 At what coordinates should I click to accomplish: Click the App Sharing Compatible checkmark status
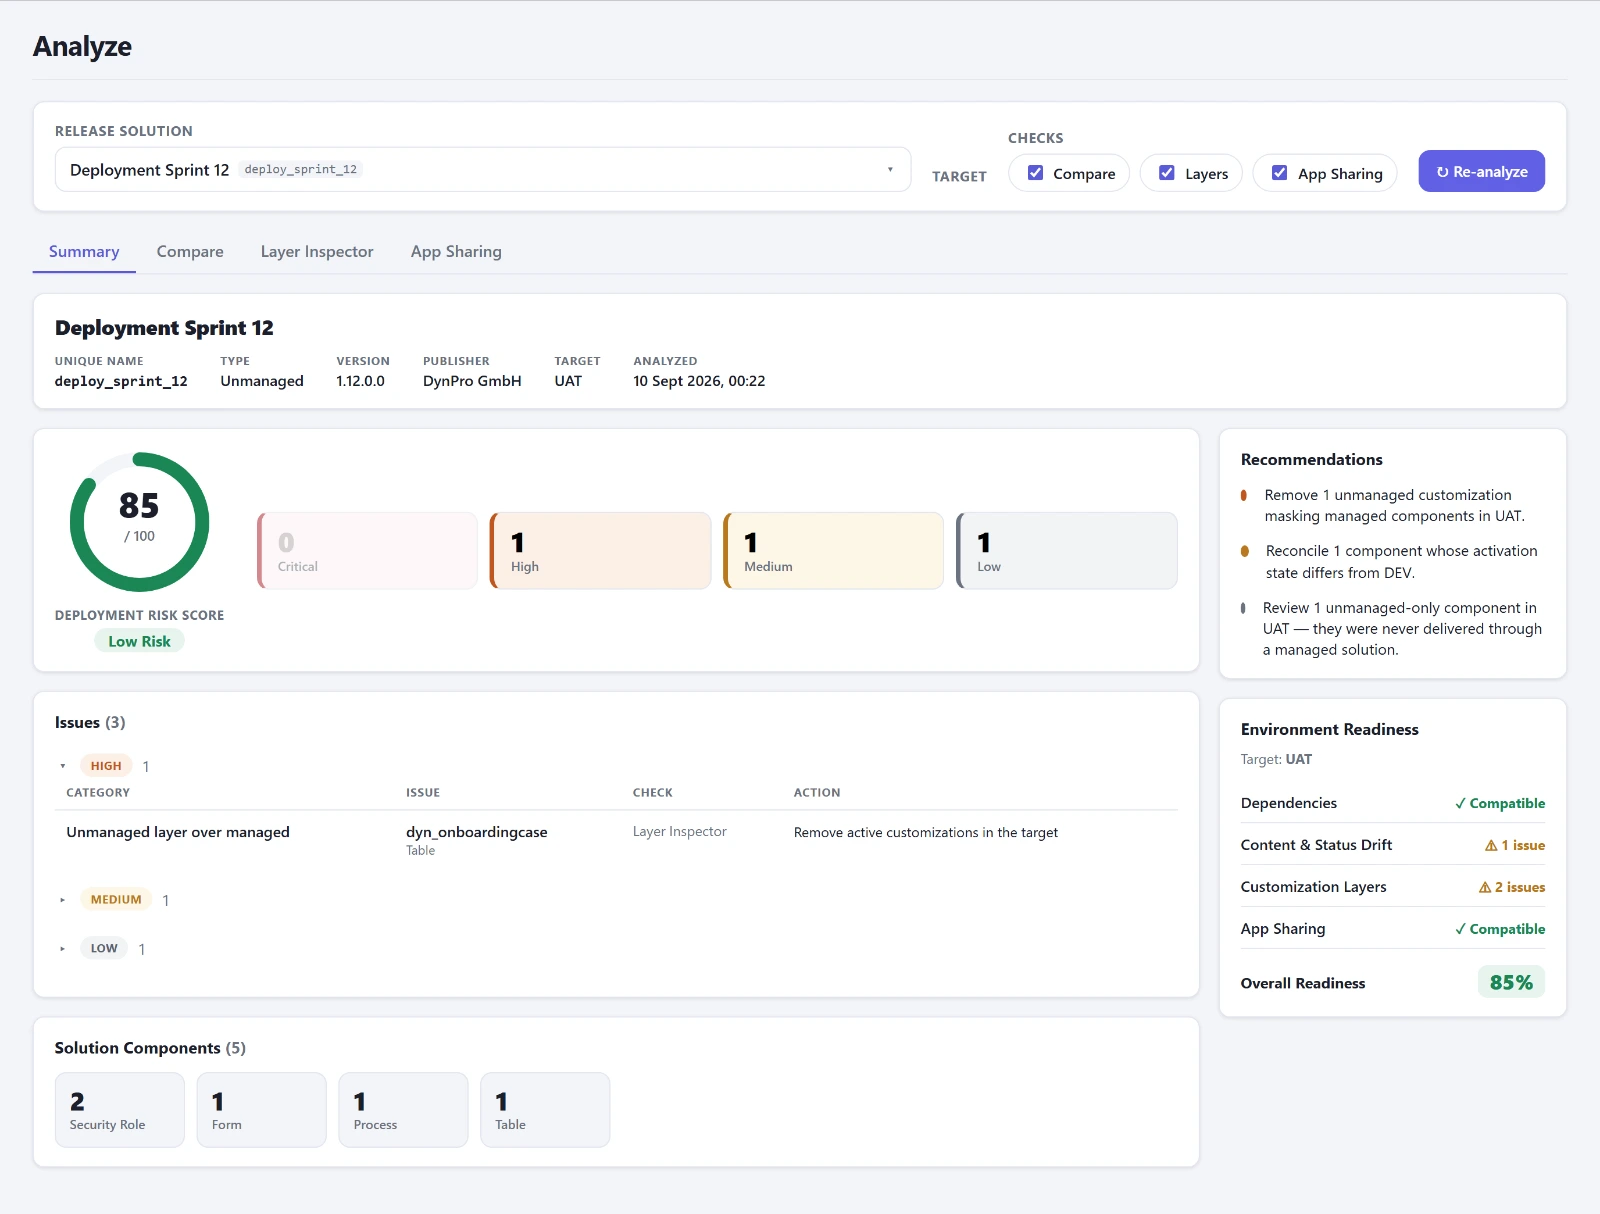click(x=1500, y=930)
